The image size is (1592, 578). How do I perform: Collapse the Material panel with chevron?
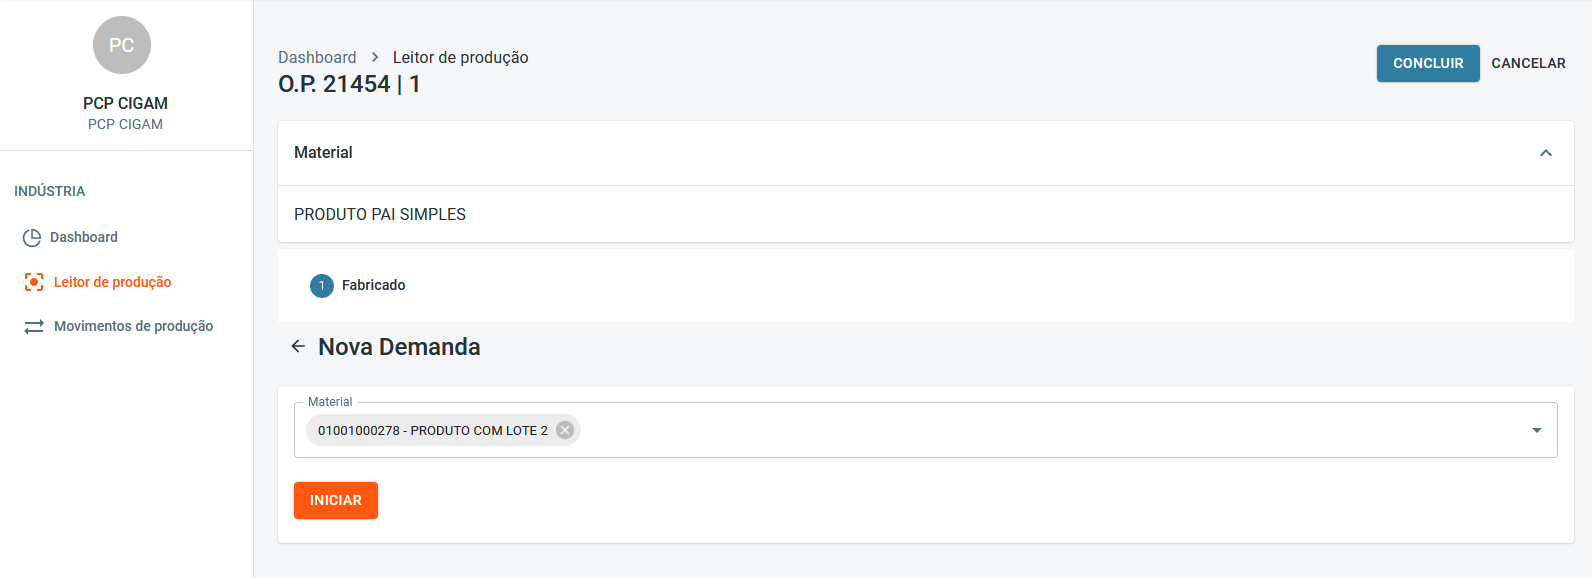coord(1545,153)
